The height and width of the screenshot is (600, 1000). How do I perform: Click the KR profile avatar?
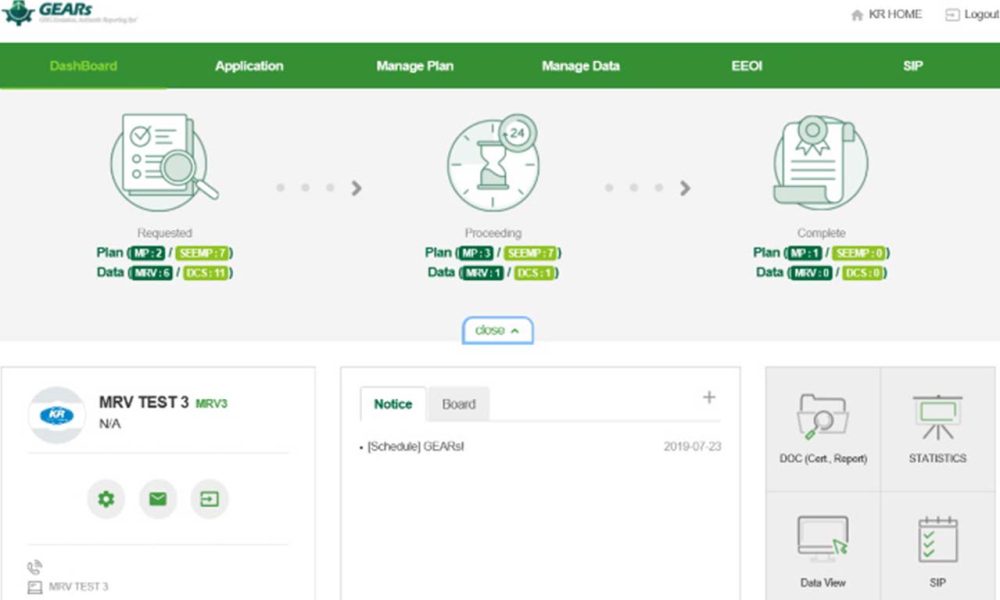pyautogui.click(x=57, y=415)
